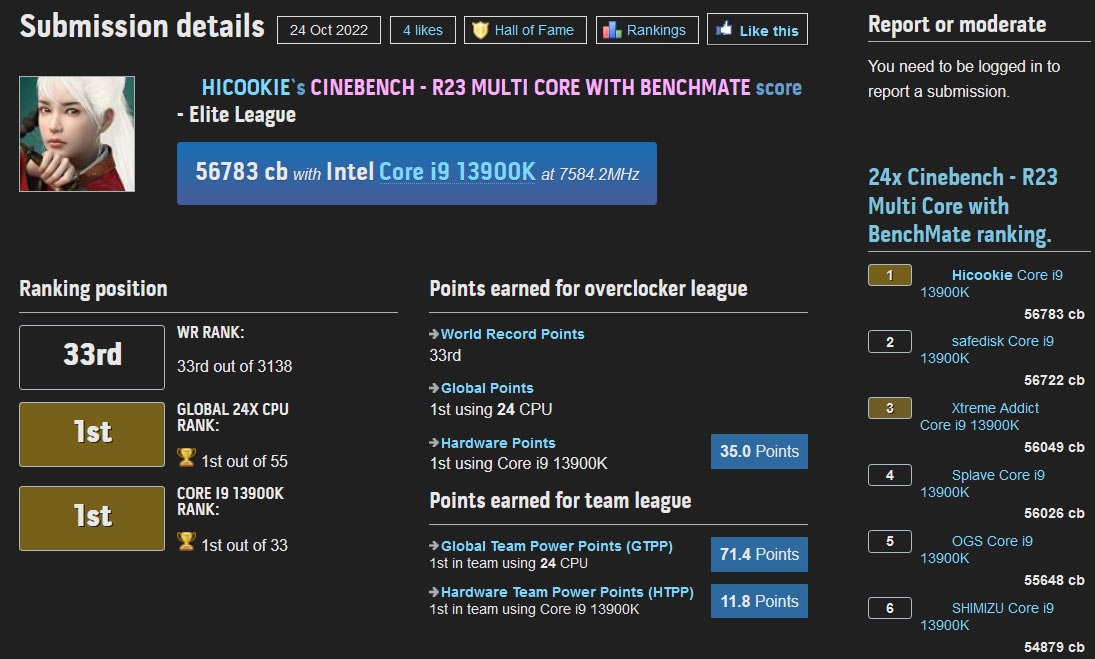Click the rank 2 badge in sidebar

[x=890, y=342]
